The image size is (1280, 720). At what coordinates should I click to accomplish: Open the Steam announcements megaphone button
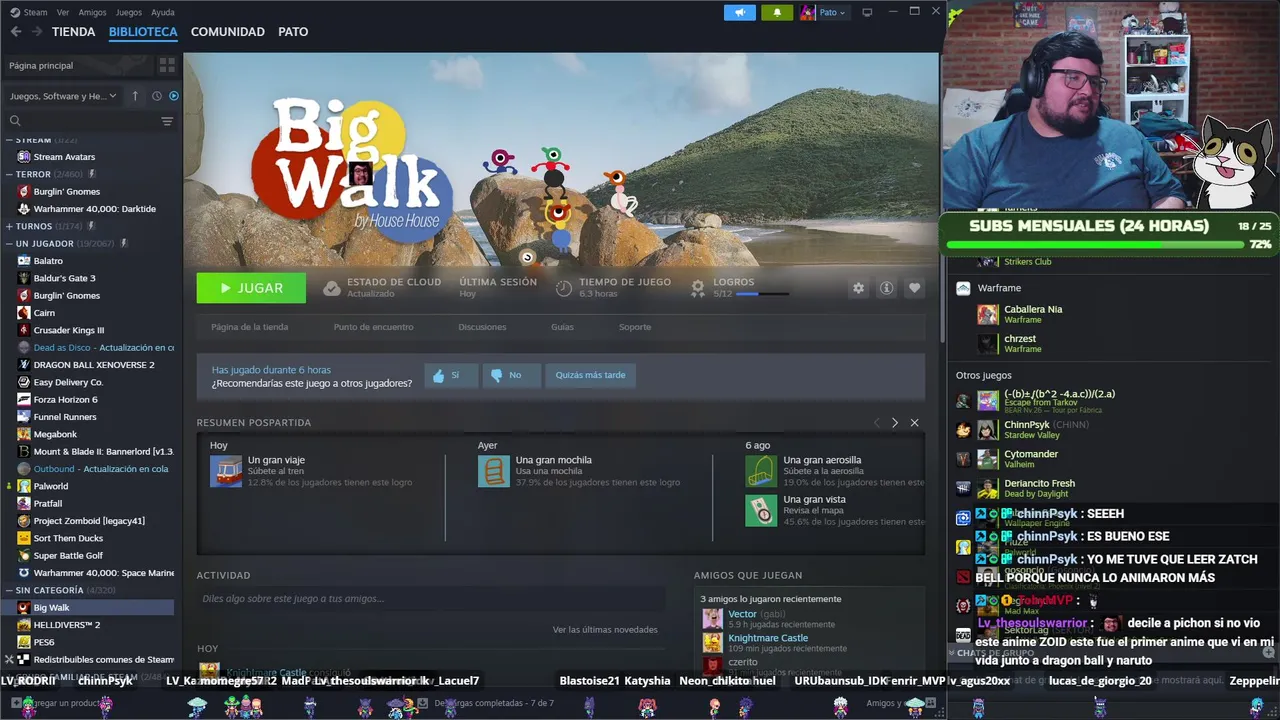point(740,12)
